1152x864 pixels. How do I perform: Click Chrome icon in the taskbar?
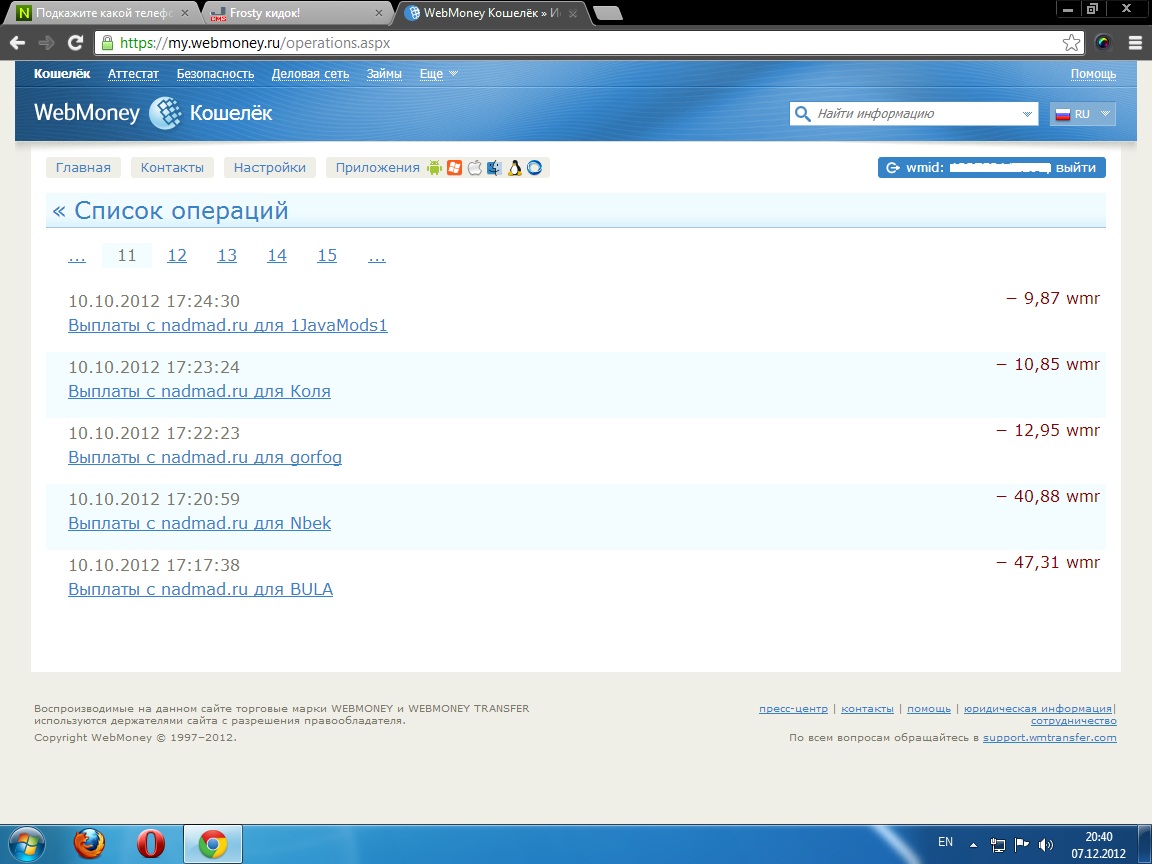[212, 844]
